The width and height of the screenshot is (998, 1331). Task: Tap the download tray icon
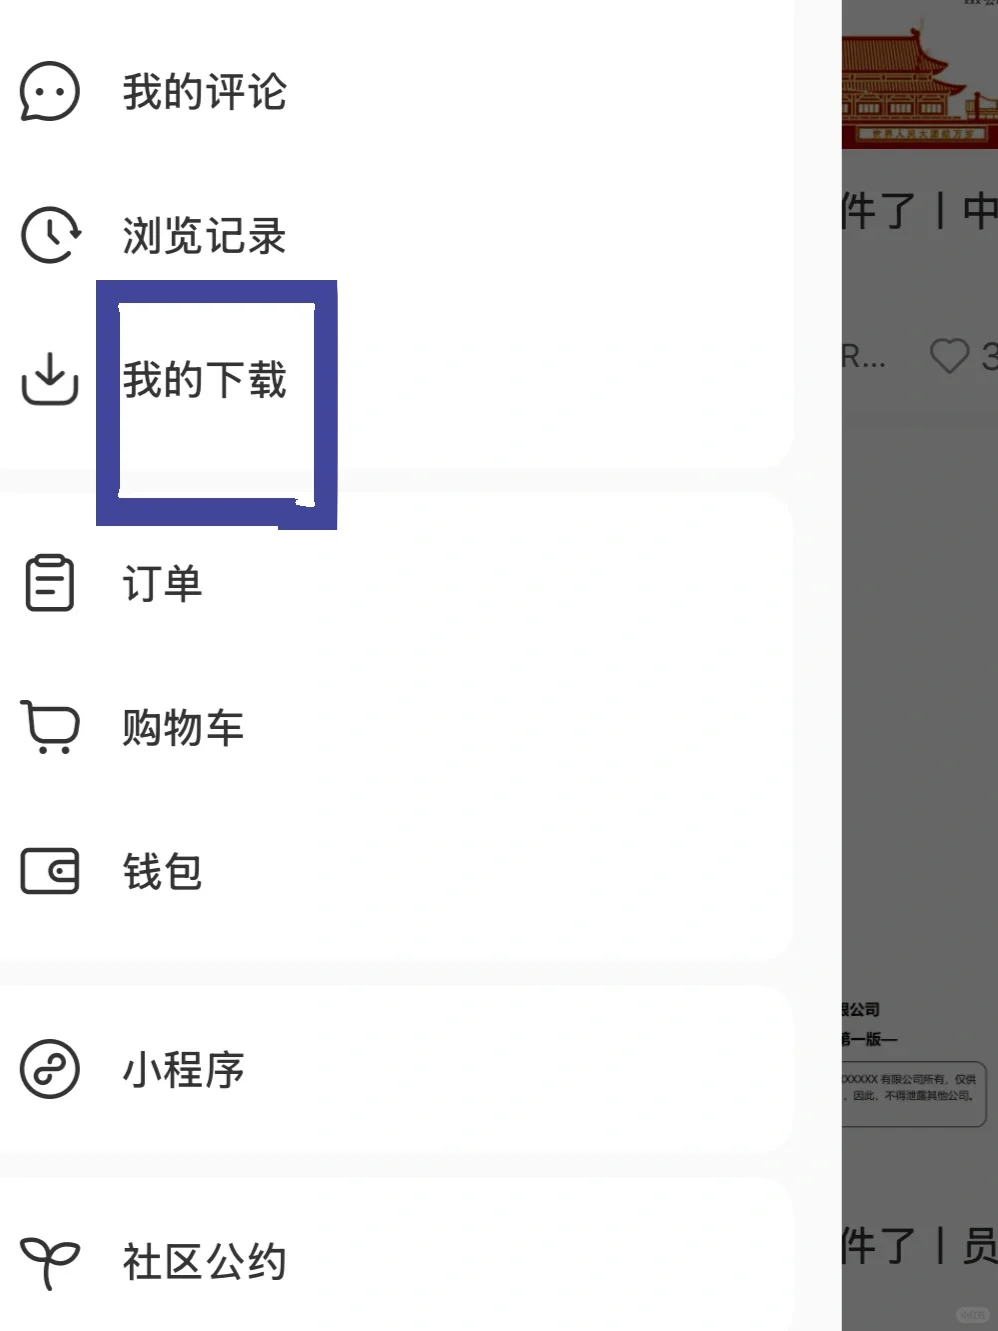pos(49,379)
